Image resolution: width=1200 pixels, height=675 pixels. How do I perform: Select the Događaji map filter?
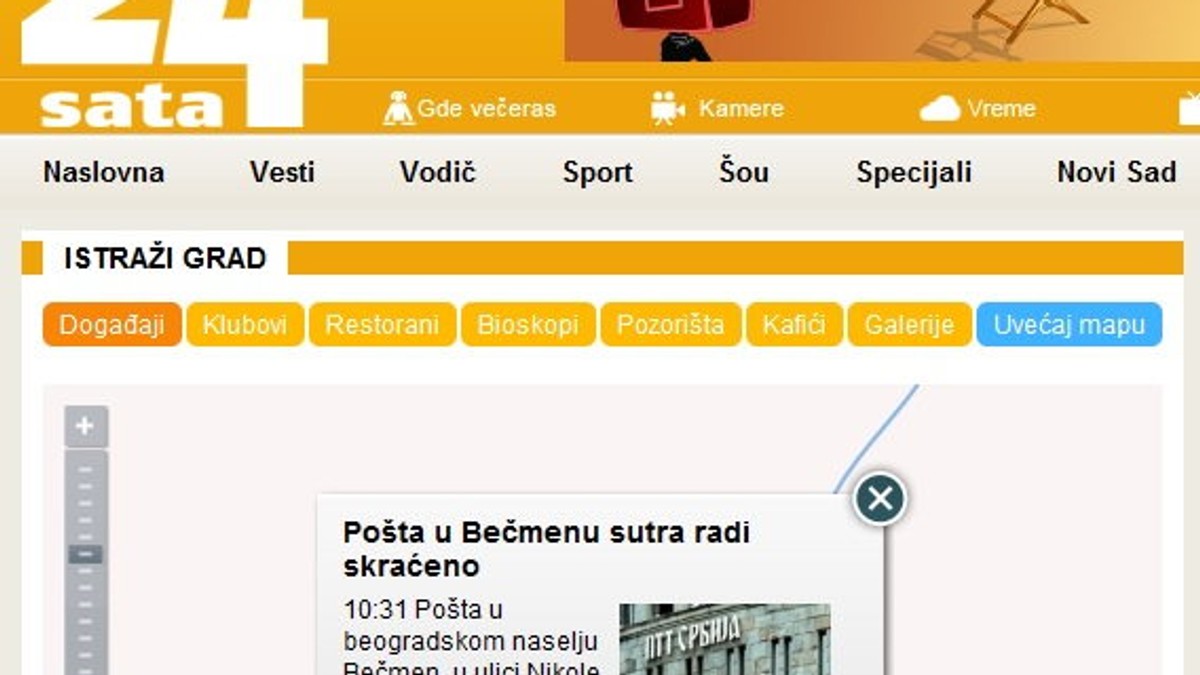click(x=112, y=325)
